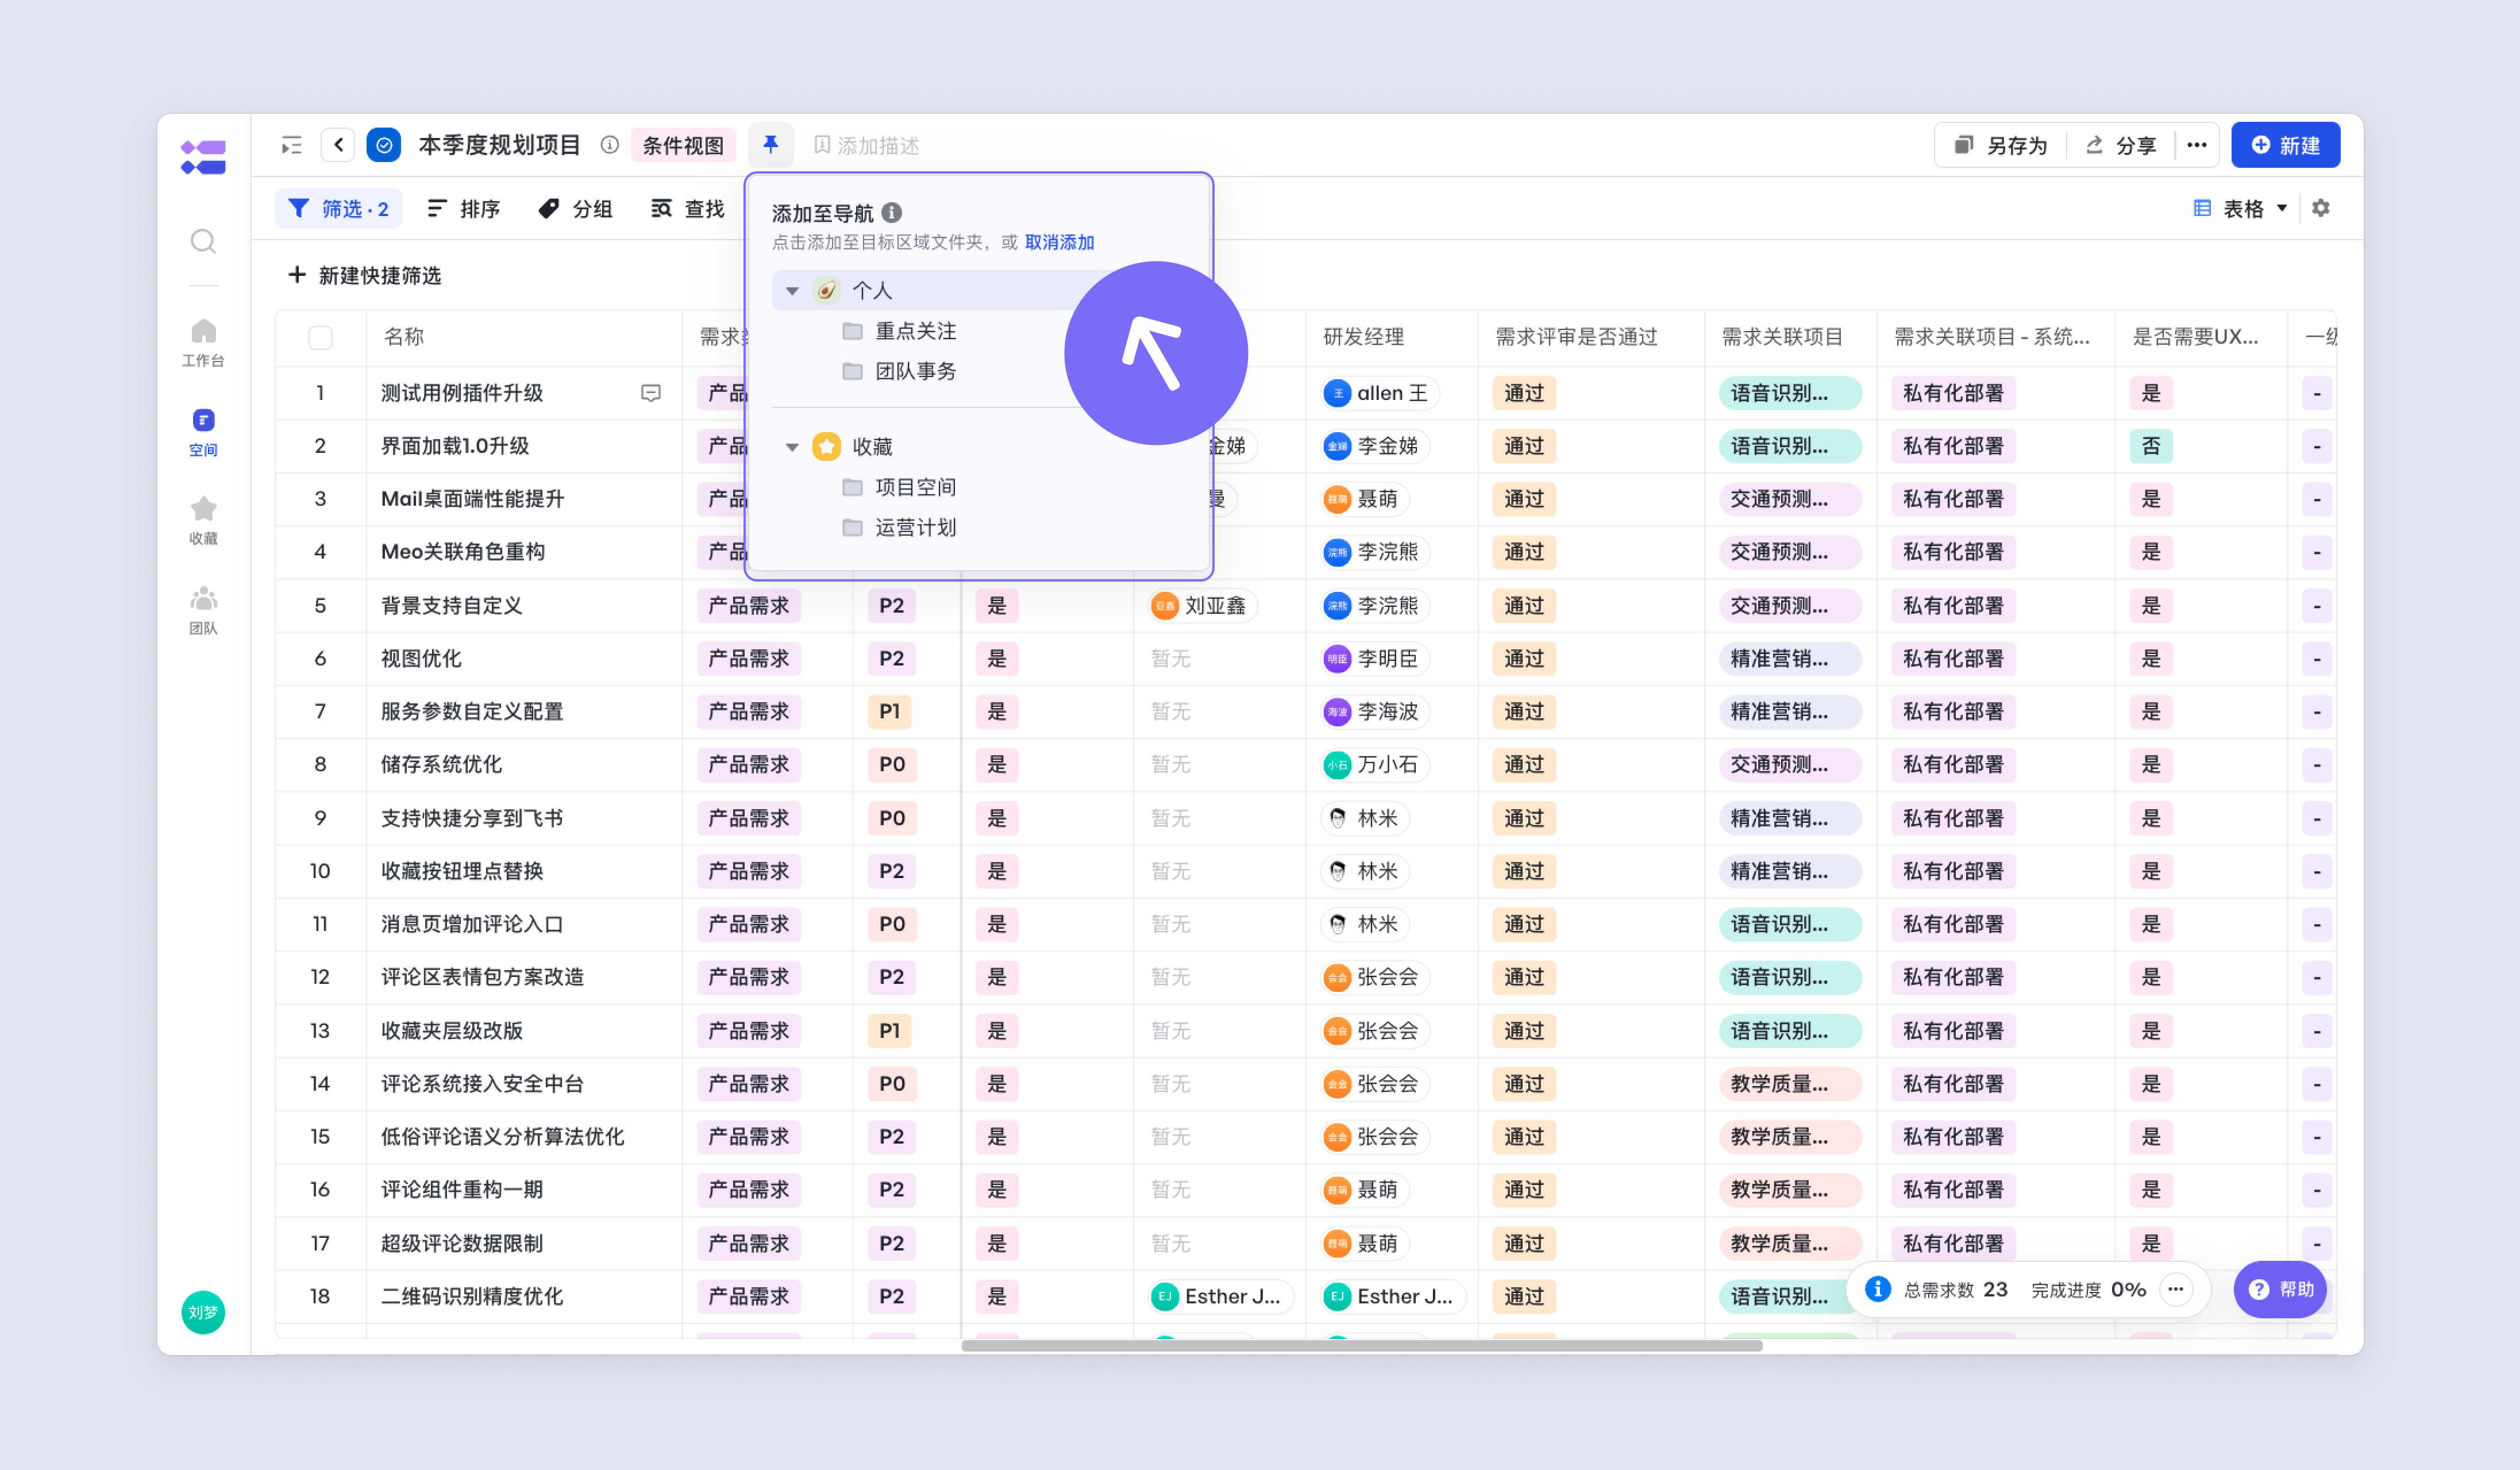Select the 项目空间 folder
The height and width of the screenshot is (1470, 2520).
[900, 487]
